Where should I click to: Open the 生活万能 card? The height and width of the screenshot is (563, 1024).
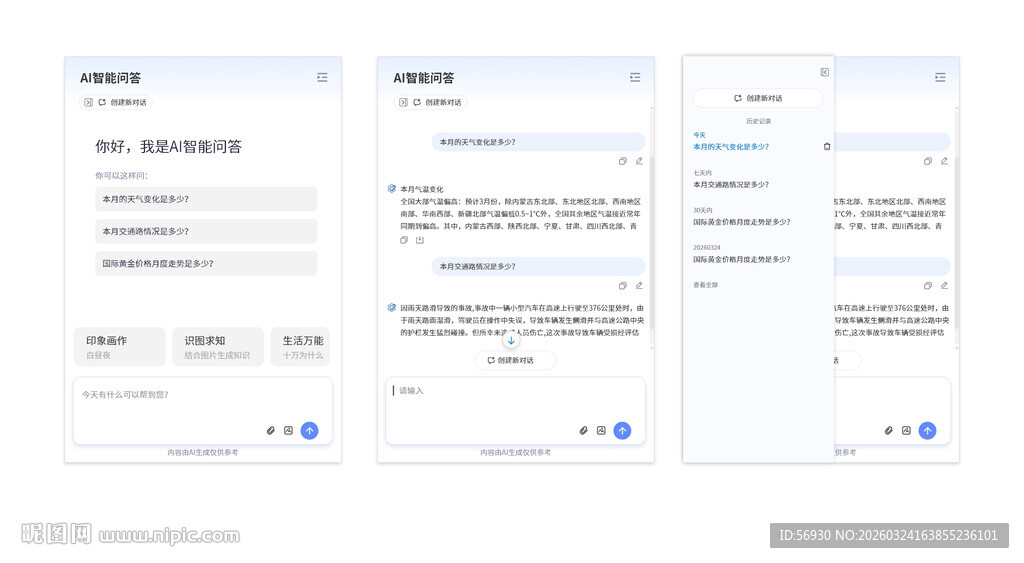(x=300, y=347)
